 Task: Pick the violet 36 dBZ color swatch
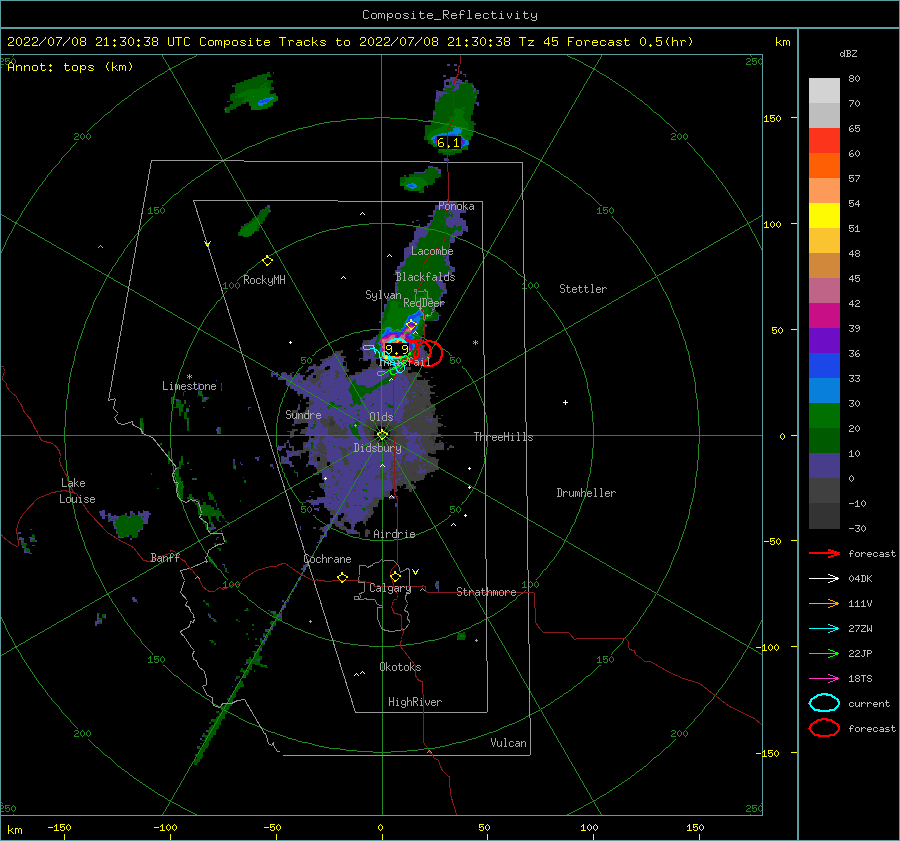(x=824, y=340)
